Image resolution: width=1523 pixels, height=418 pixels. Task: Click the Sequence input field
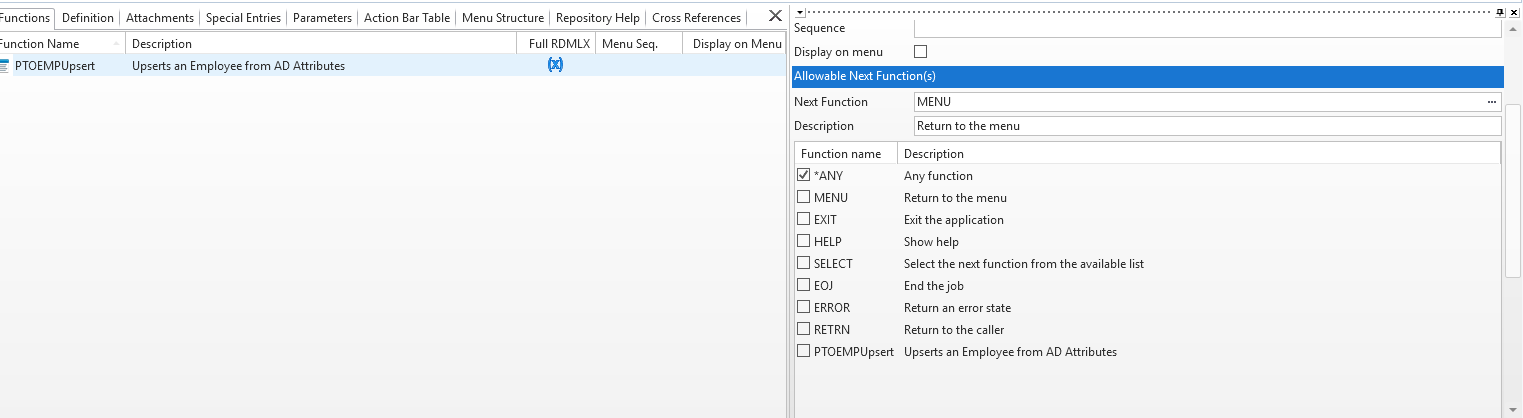tap(1207, 28)
